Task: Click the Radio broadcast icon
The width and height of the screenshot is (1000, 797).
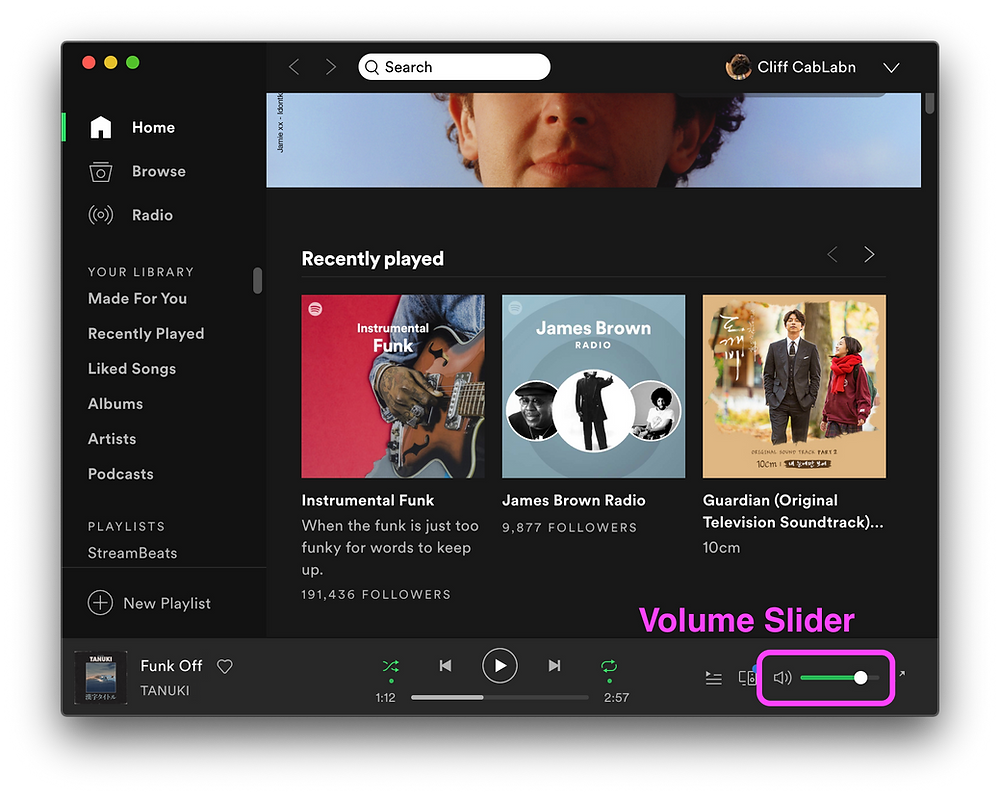Action: [101, 215]
